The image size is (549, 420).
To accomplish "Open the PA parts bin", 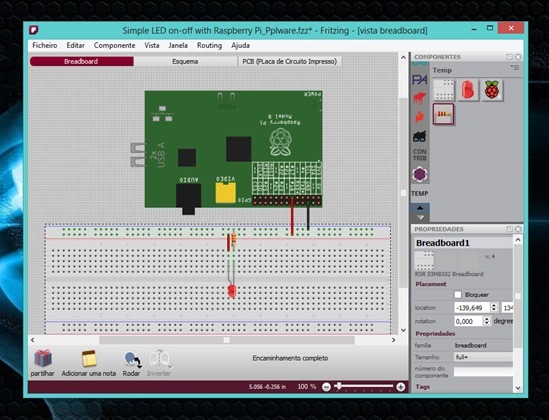I will point(419,80).
